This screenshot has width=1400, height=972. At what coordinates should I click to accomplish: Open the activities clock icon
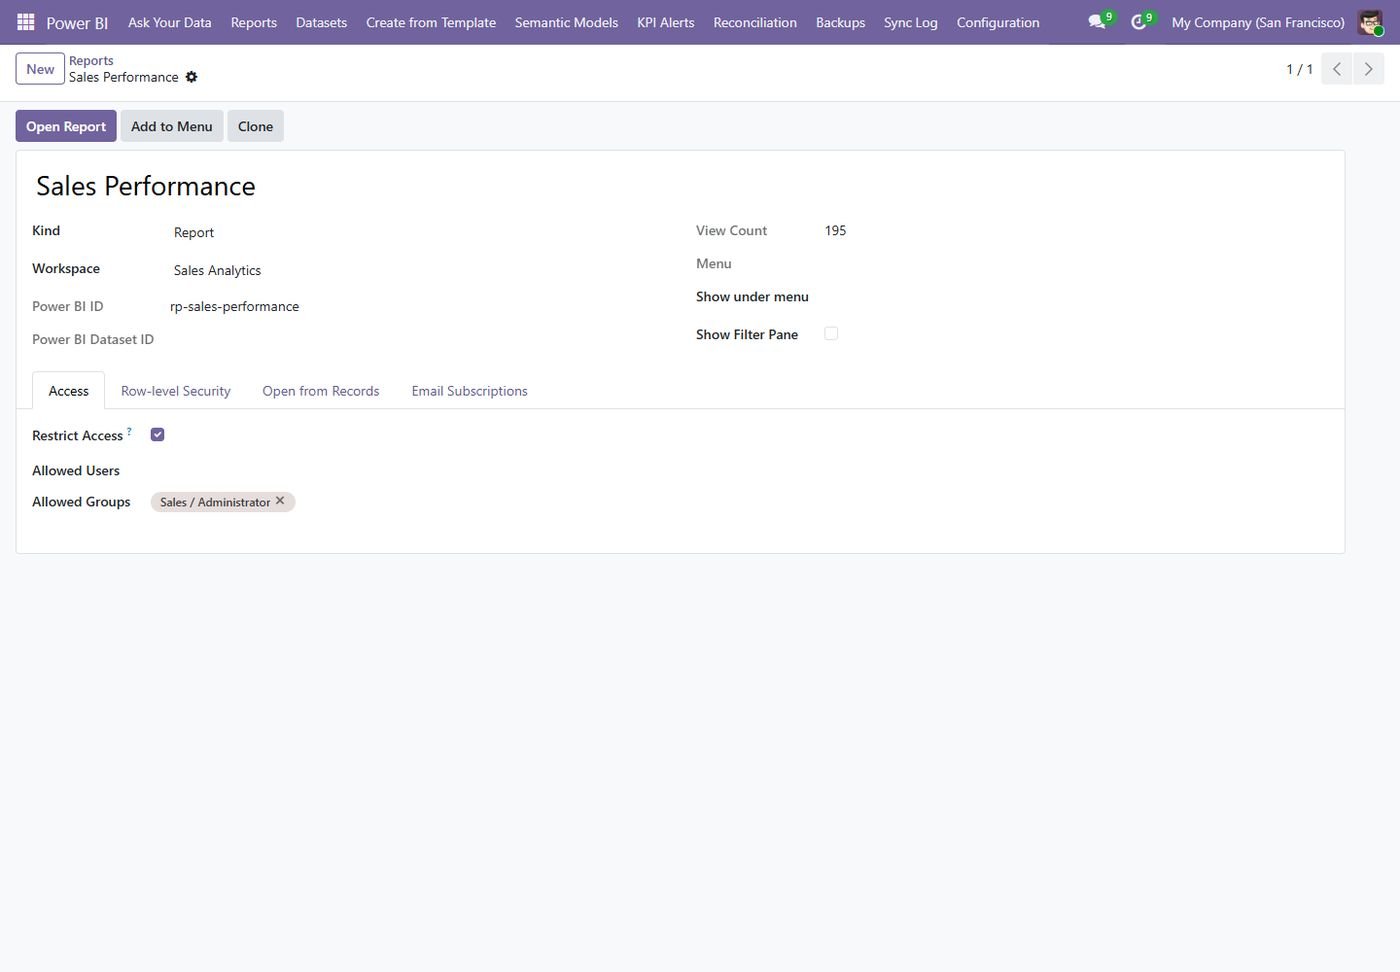pyautogui.click(x=1140, y=22)
